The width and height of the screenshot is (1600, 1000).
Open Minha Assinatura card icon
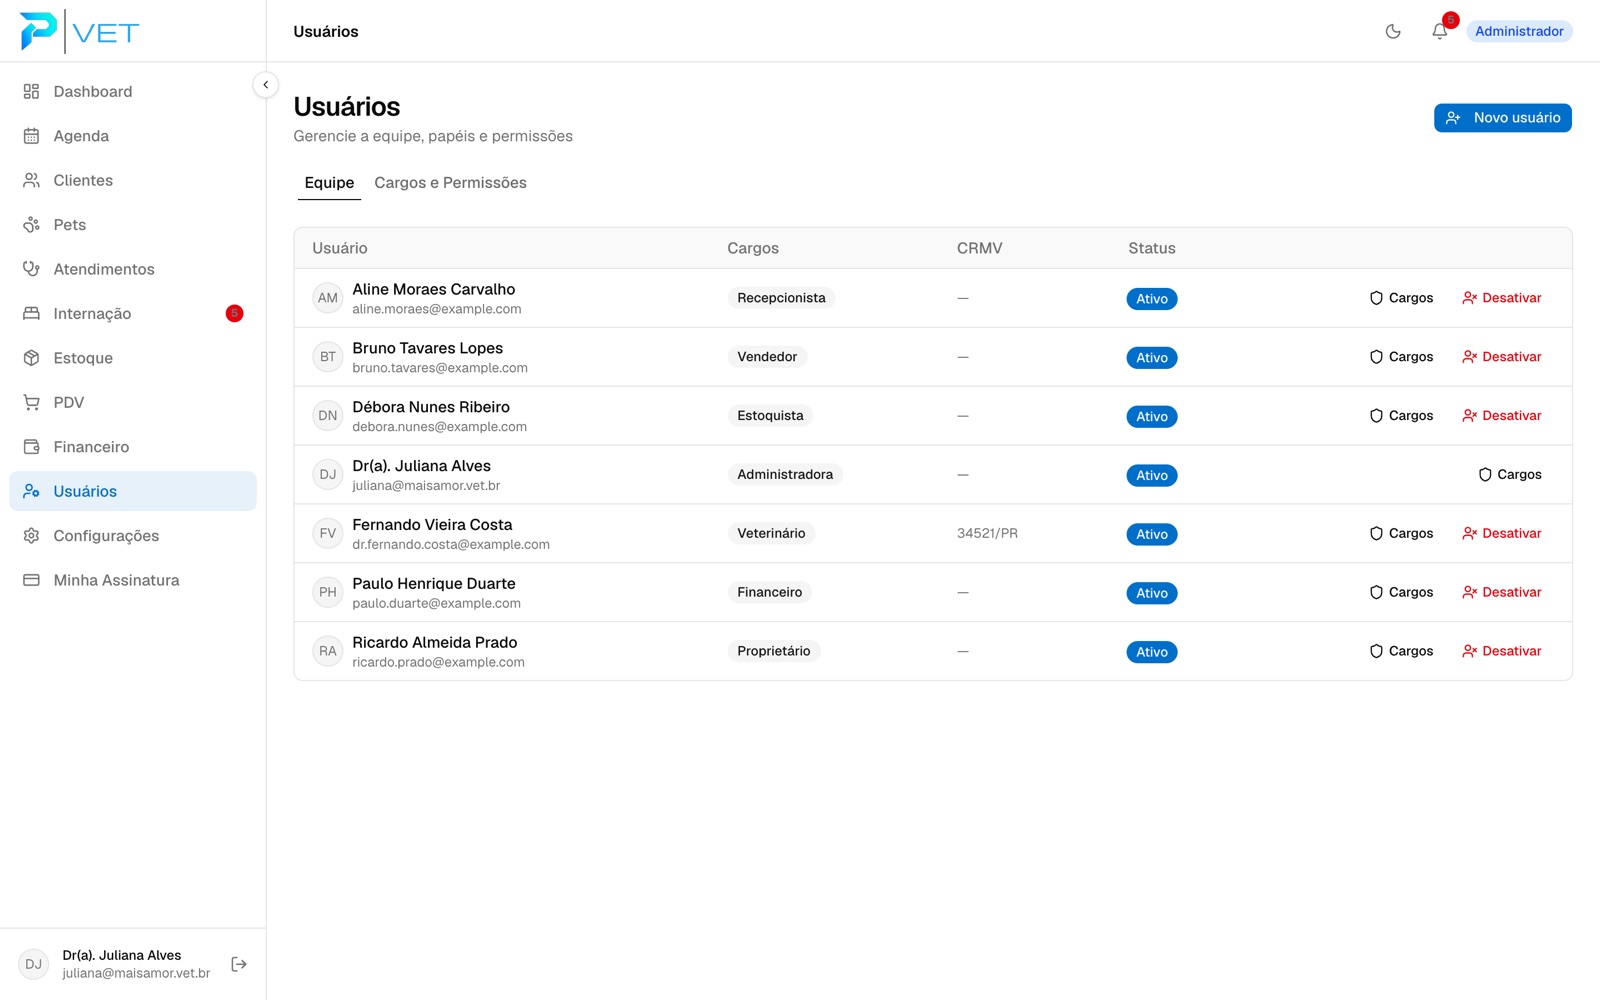pos(31,580)
